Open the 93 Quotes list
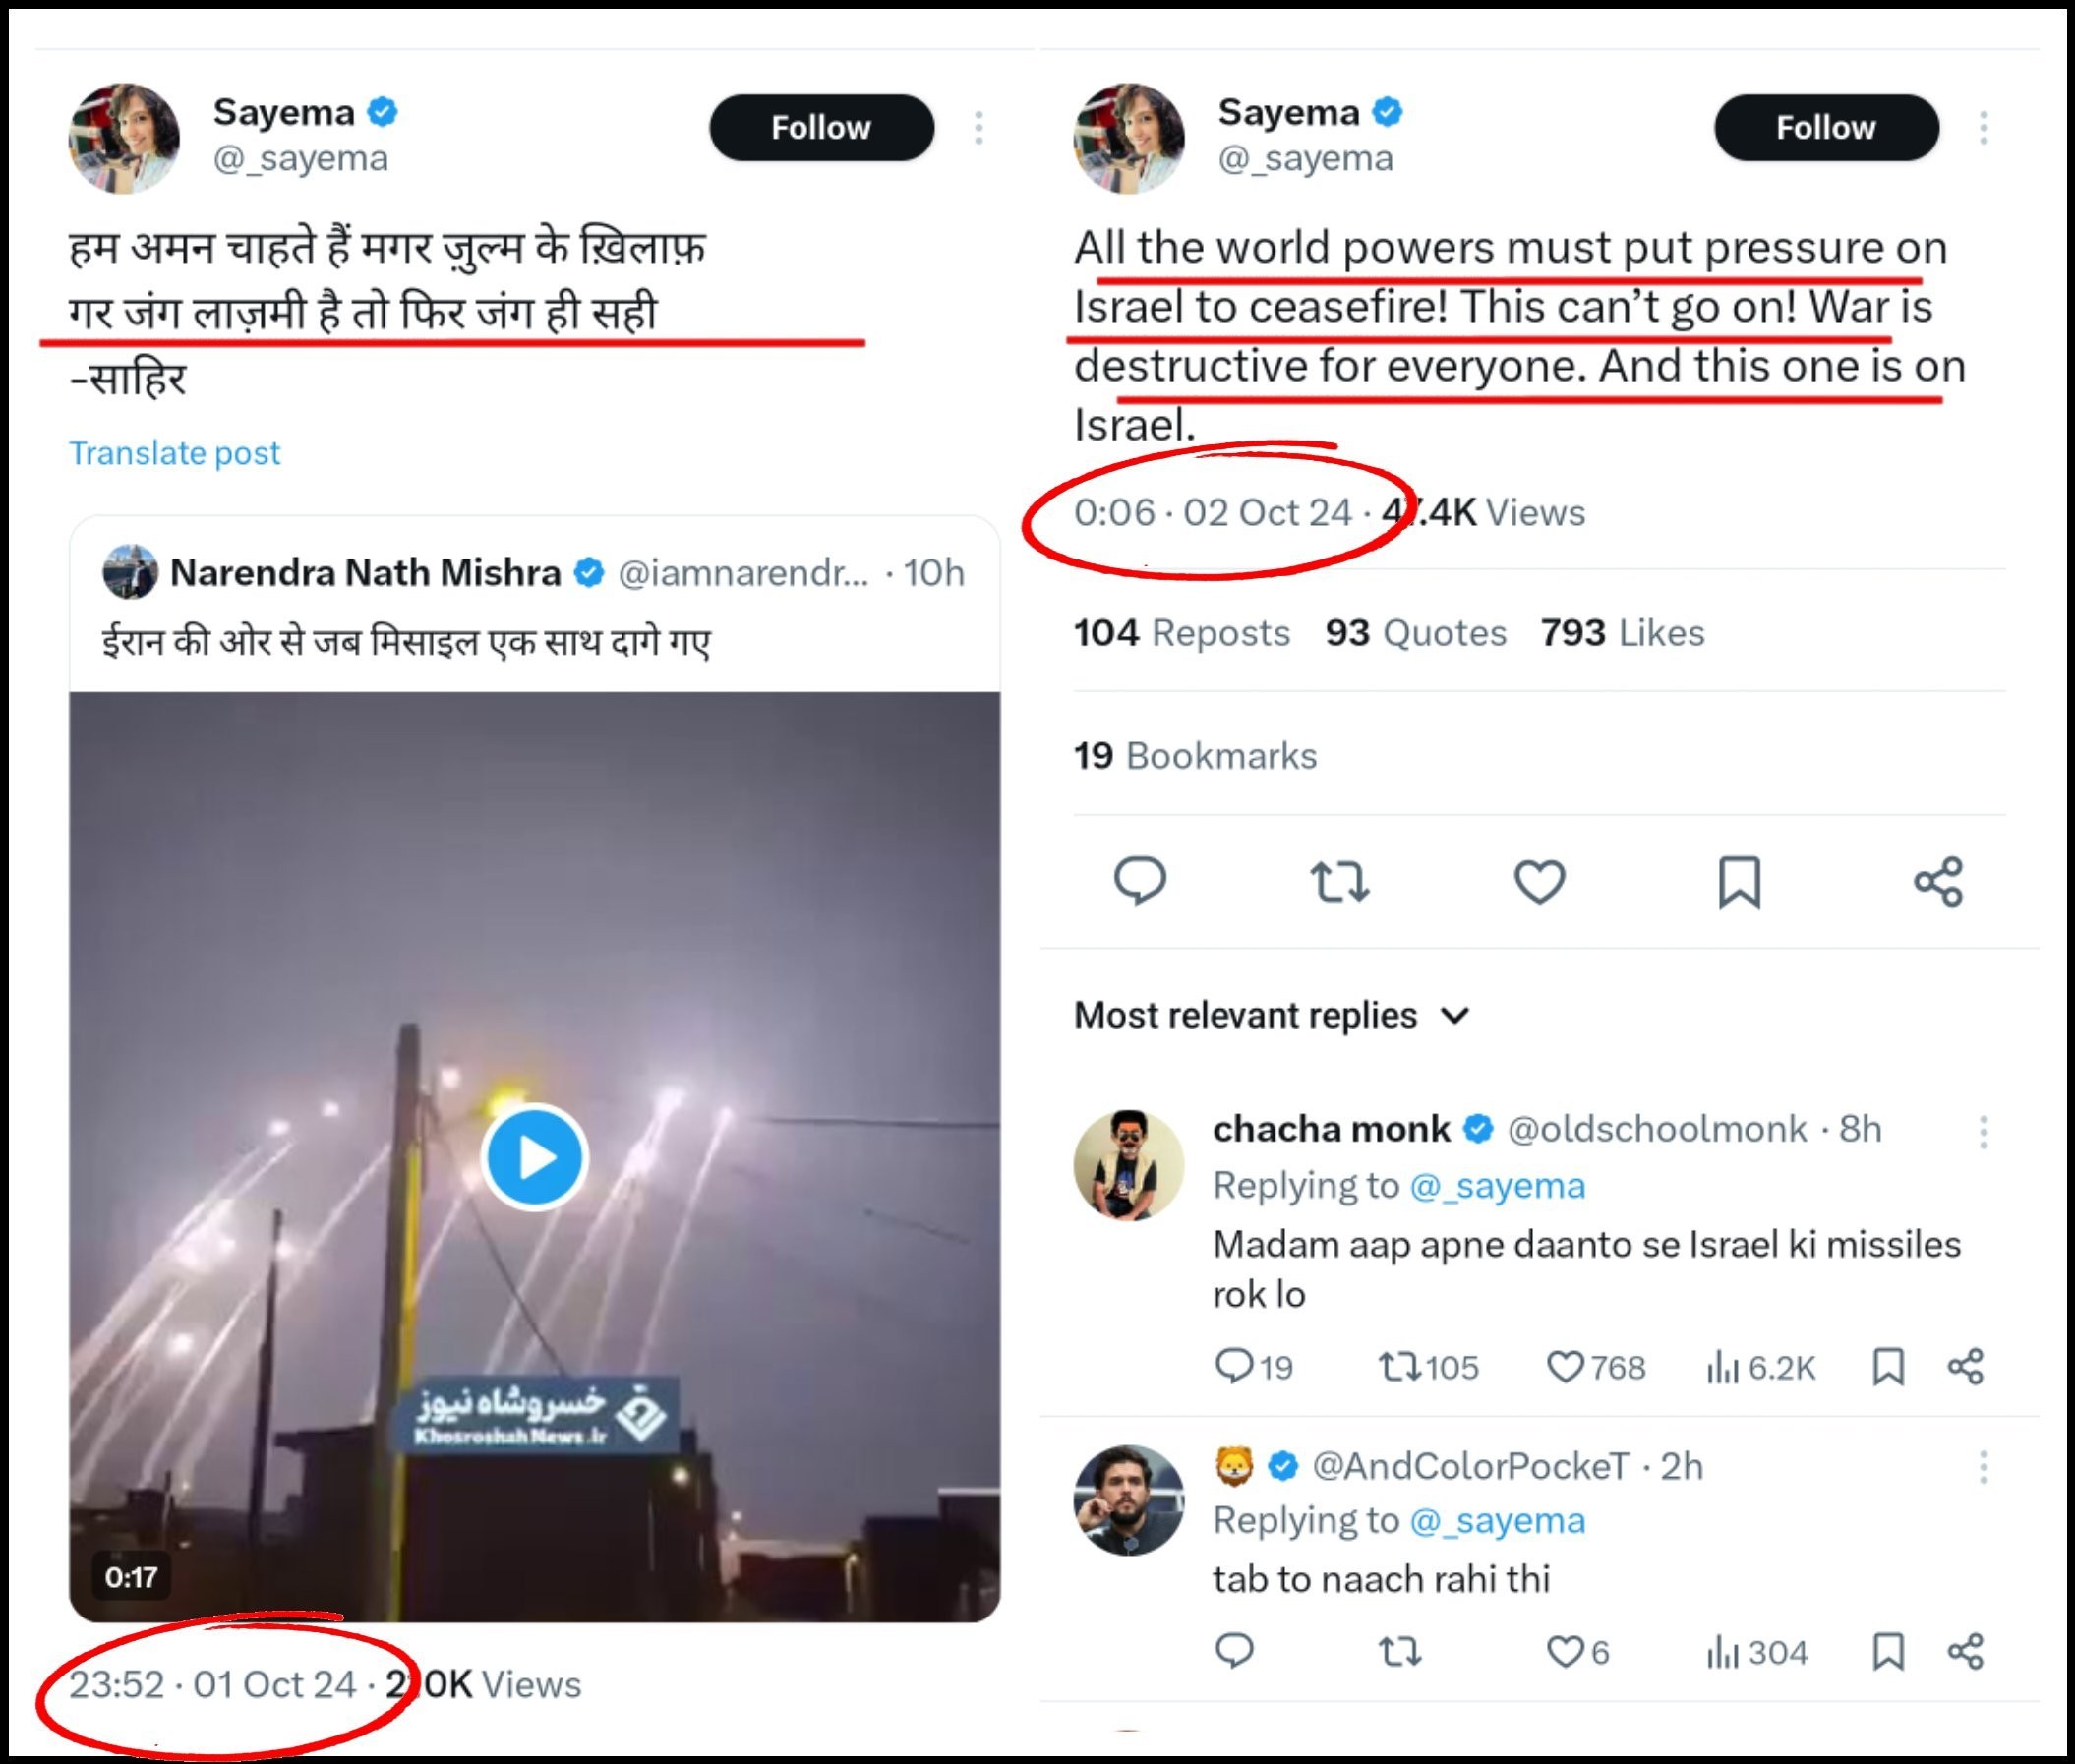Screen dimensions: 2075x1764 (x=1415, y=633)
